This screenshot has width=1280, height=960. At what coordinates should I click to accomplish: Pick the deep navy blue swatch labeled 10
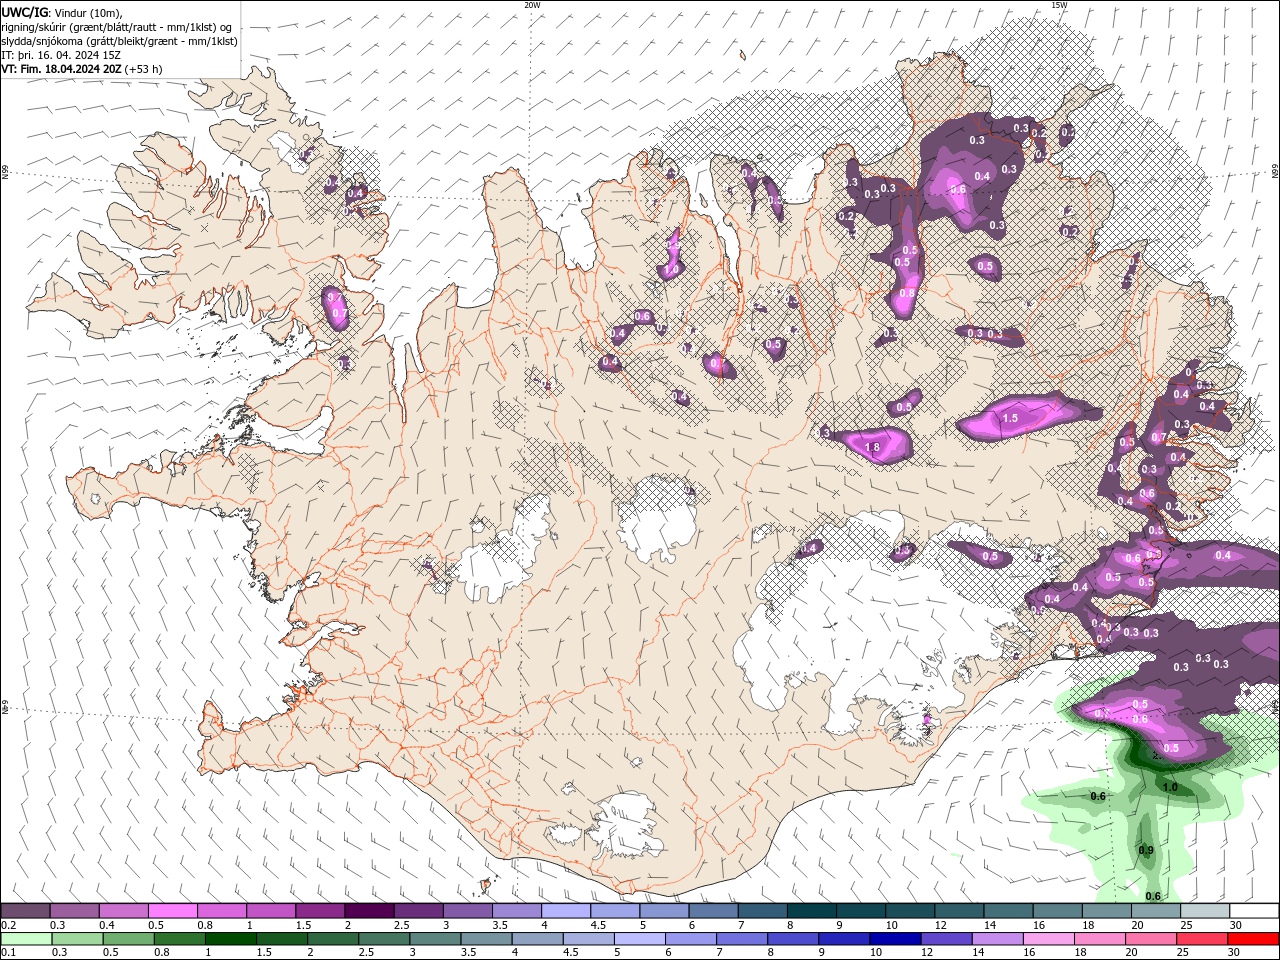pos(895,939)
